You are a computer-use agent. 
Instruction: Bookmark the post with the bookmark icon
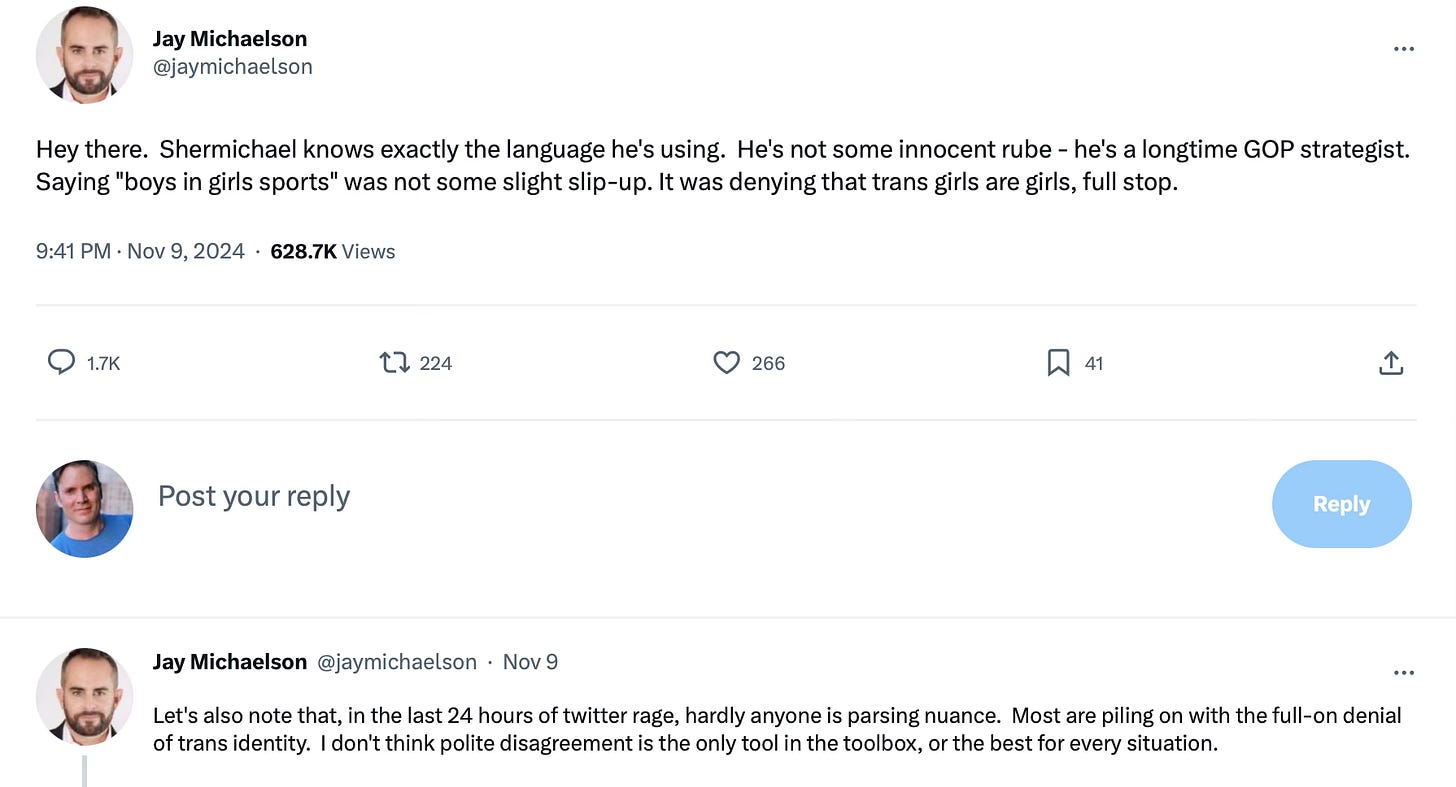click(x=1058, y=362)
